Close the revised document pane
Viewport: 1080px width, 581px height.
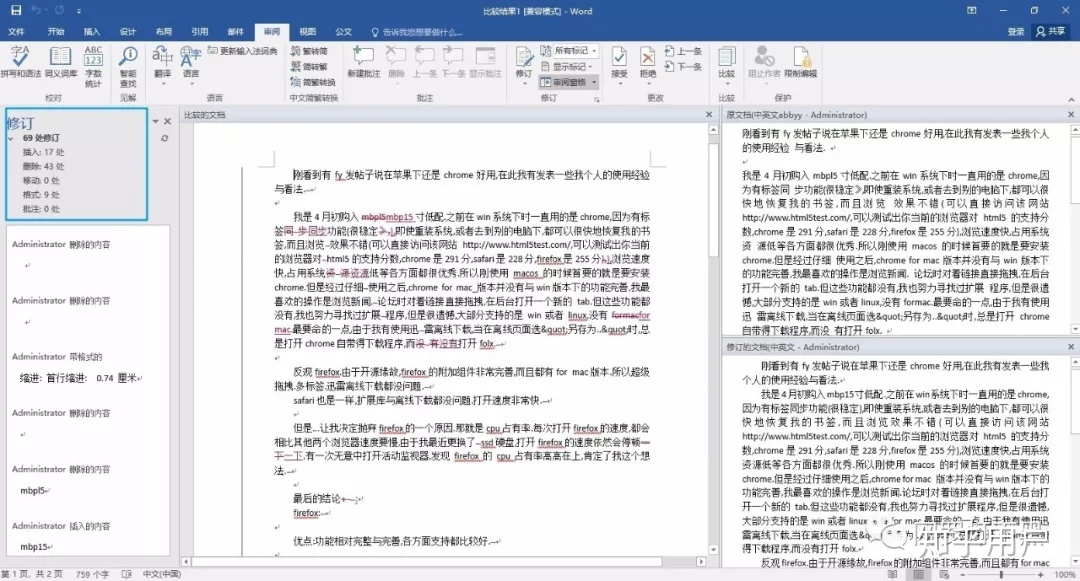(x=1071, y=347)
